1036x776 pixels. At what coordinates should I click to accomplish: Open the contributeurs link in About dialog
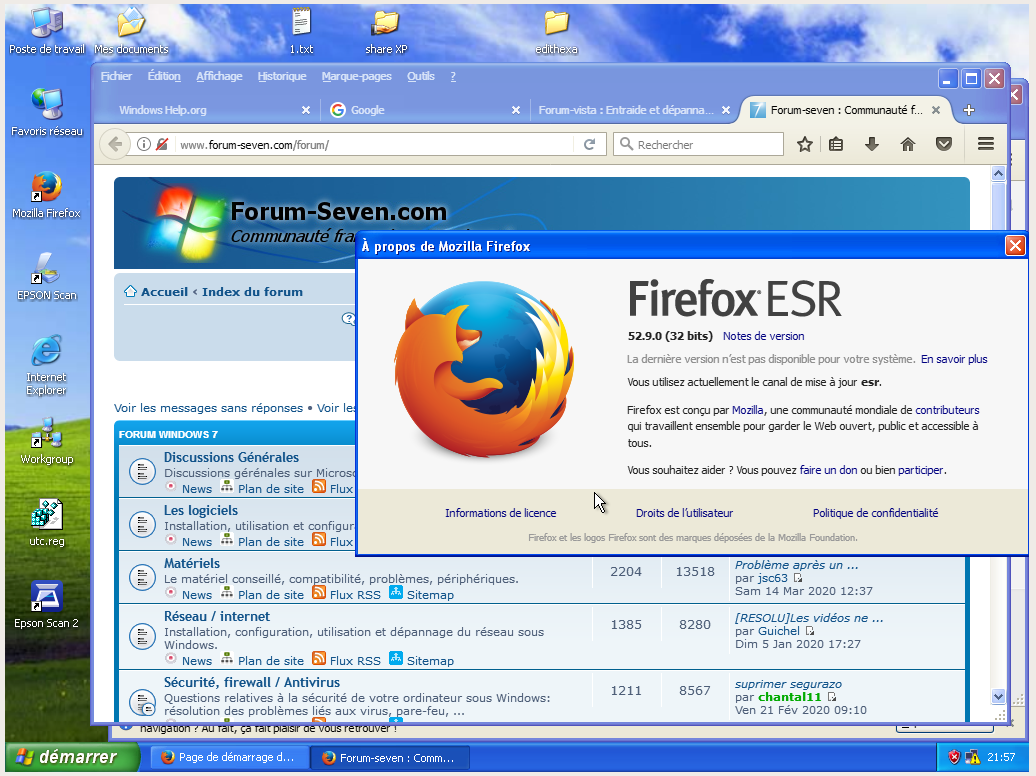(947, 410)
